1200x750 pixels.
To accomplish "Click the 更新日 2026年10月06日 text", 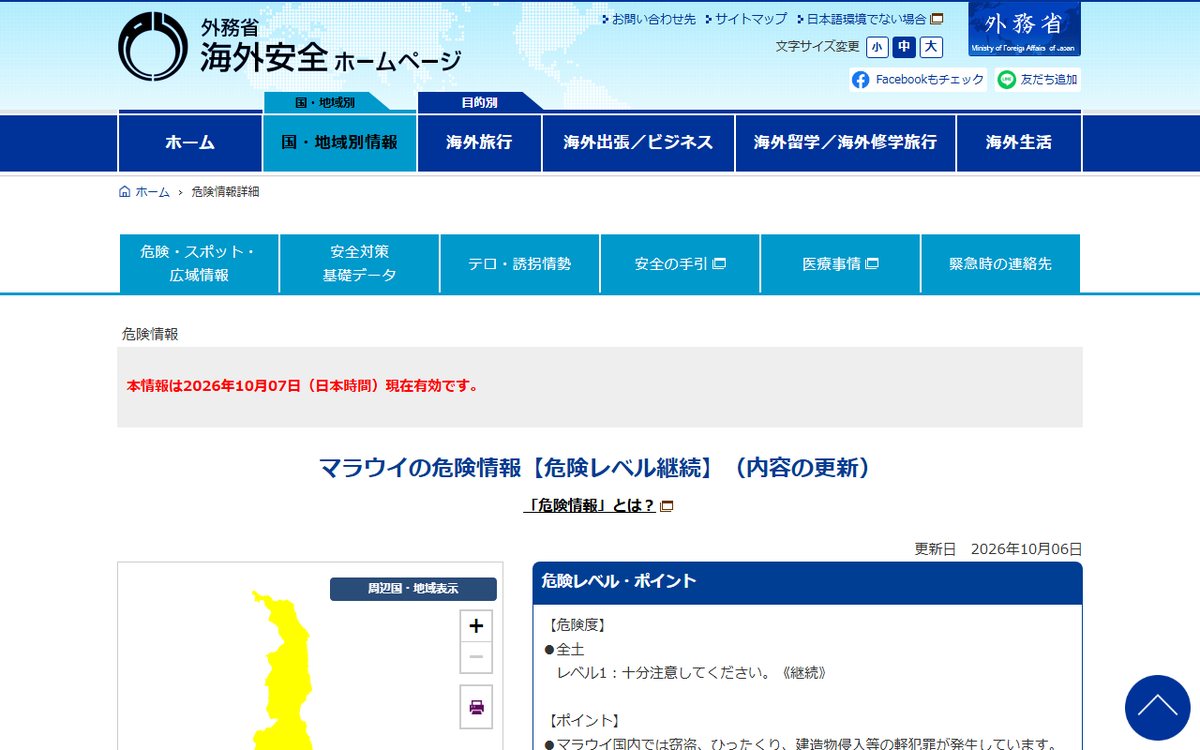I will (x=998, y=549).
